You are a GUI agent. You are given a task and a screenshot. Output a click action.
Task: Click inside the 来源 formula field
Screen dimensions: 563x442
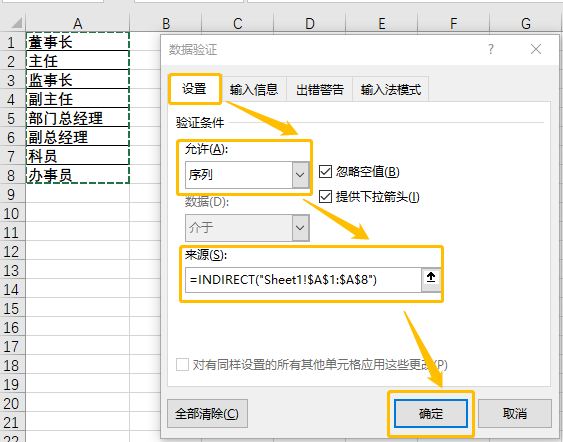(303, 279)
